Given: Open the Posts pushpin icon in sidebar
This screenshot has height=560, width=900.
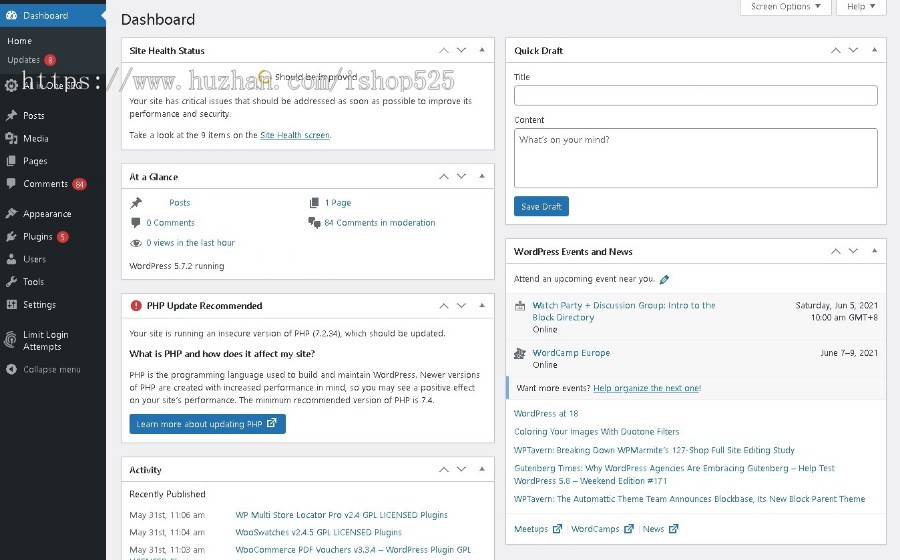Looking at the screenshot, I should [11, 115].
